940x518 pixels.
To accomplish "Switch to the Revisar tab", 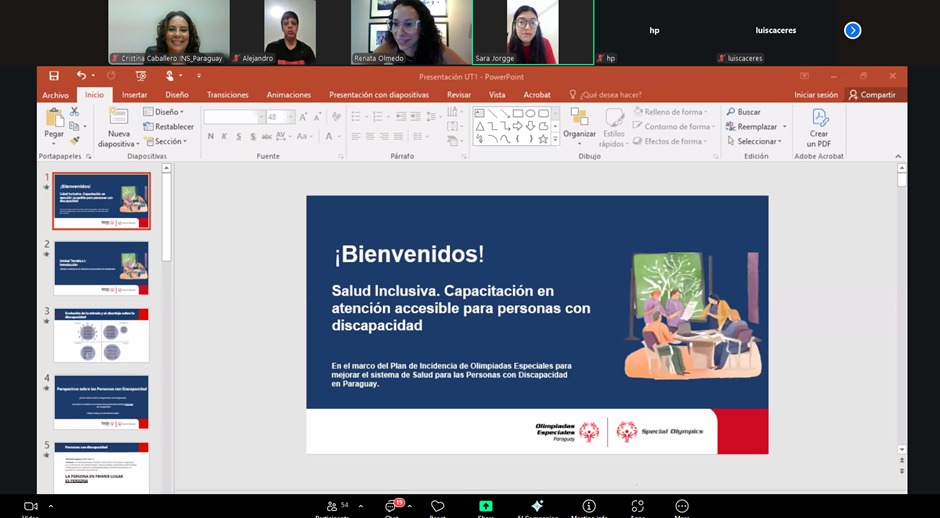I will 459,95.
